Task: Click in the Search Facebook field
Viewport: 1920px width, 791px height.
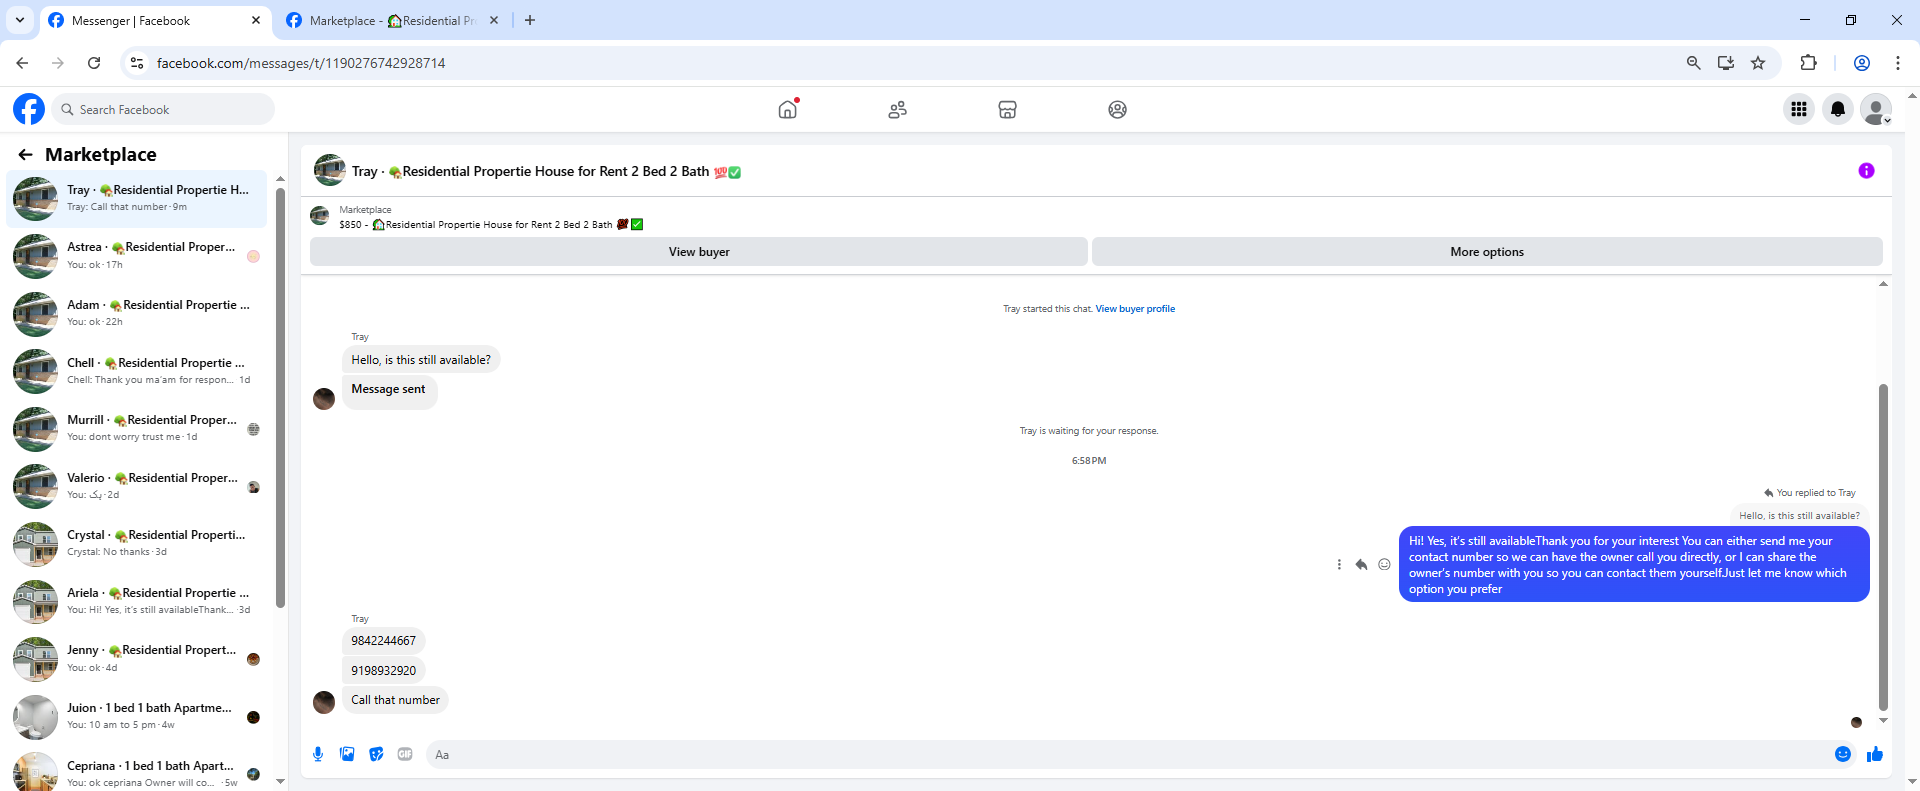Action: [163, 109]
